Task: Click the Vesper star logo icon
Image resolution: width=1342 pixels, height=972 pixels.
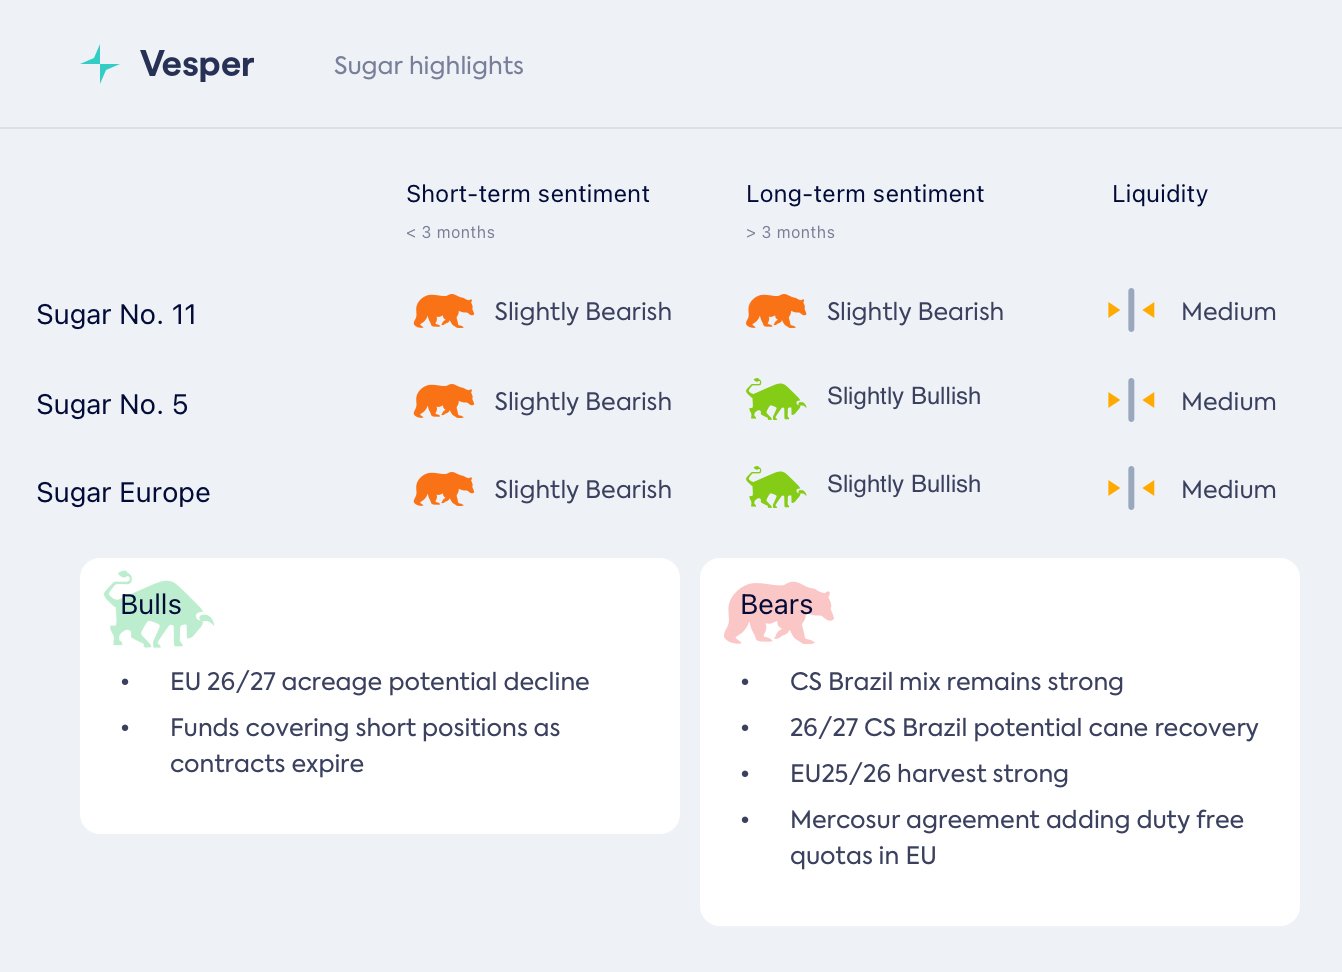Action: tap(100, 64)
